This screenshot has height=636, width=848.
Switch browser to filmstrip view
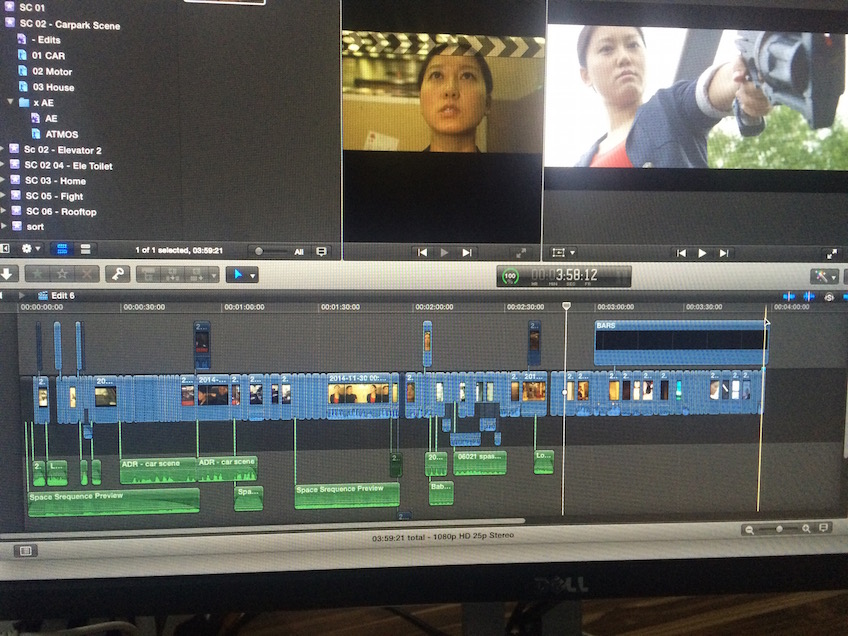click(61, 249)
